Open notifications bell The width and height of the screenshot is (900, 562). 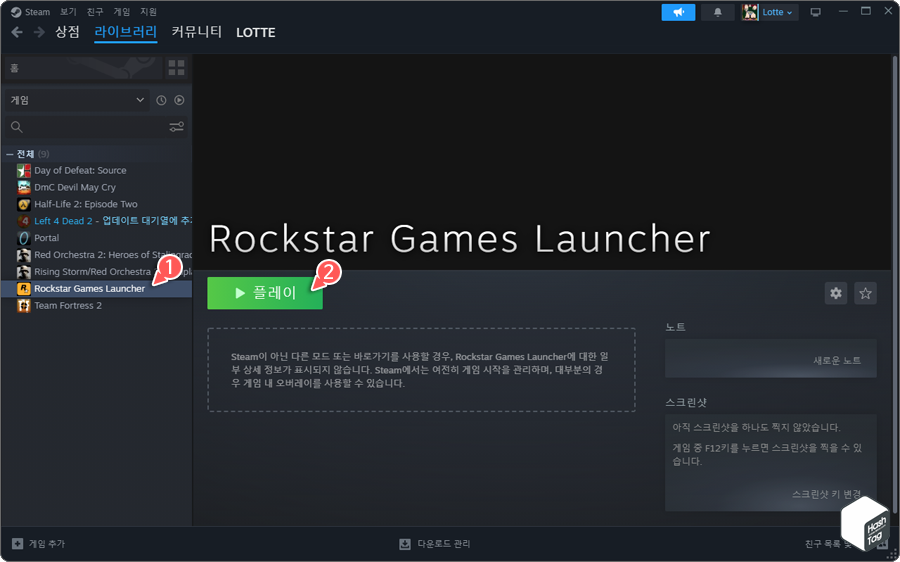pyautogui.click(x=717, y=12)
